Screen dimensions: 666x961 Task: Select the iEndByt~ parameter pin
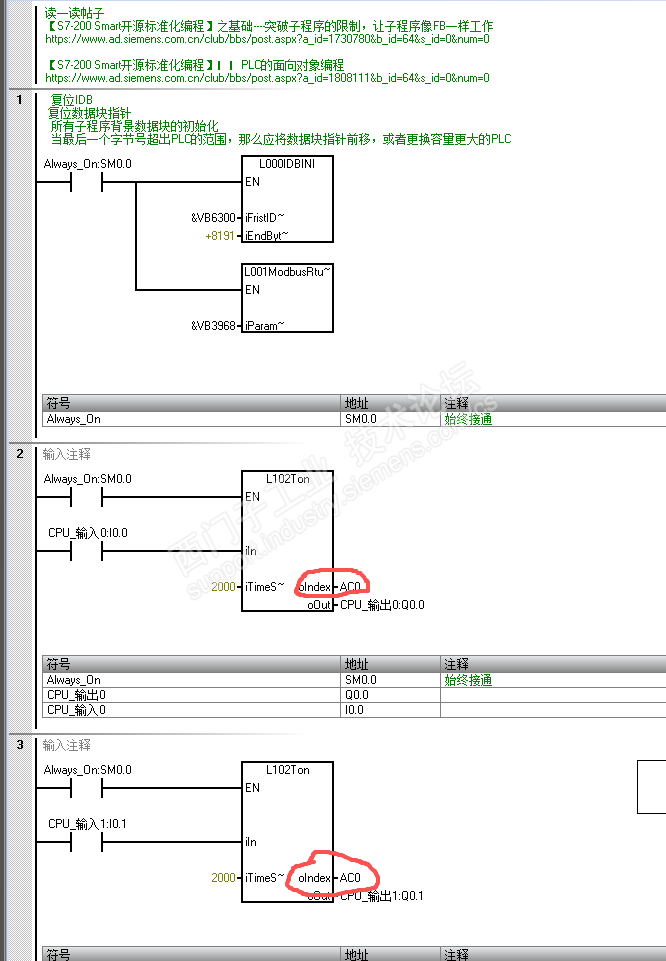(267, 236)
